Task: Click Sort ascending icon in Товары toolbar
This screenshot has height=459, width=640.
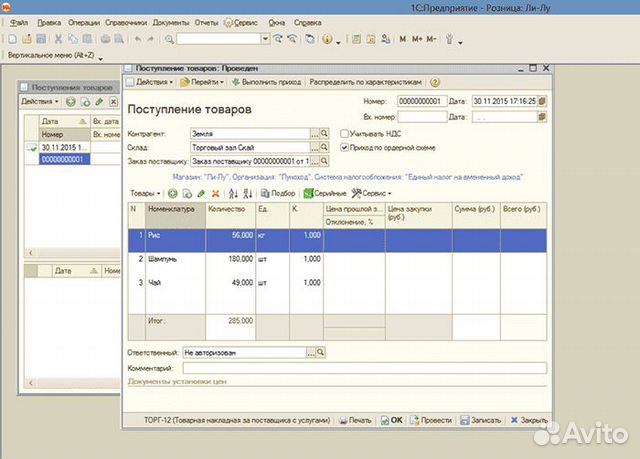Action: (233, 193)
